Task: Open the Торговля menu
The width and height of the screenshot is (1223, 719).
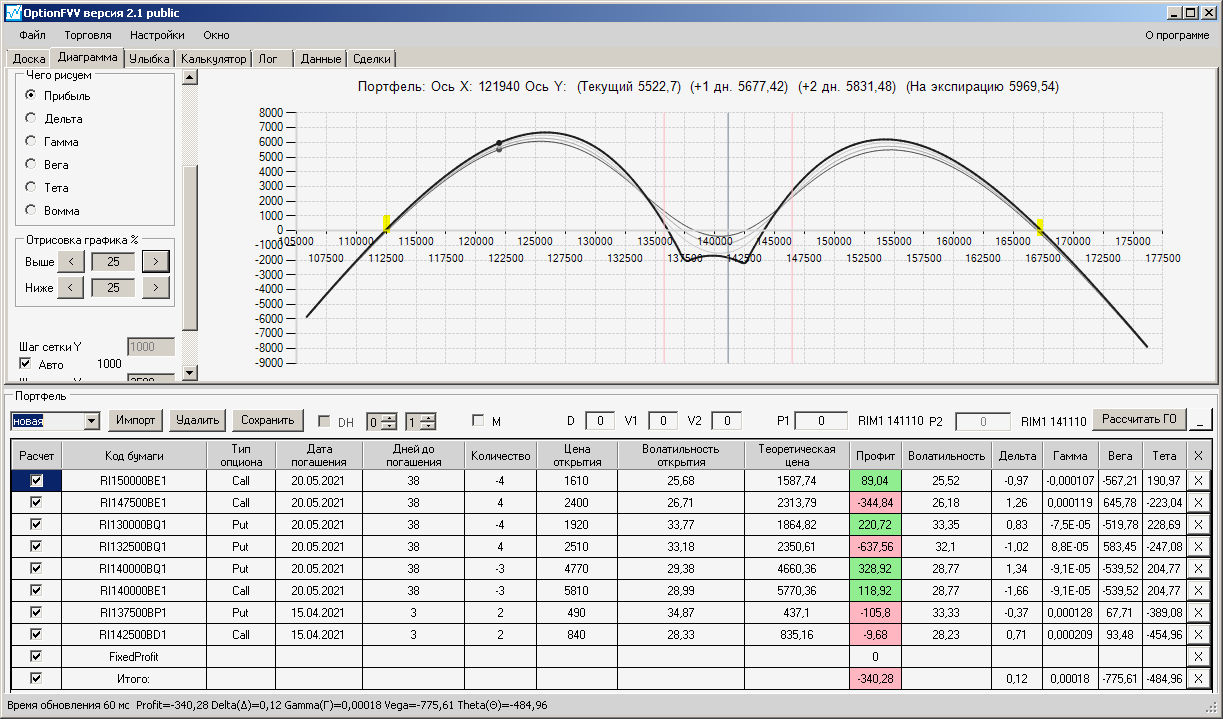Action: click(88, 35)
